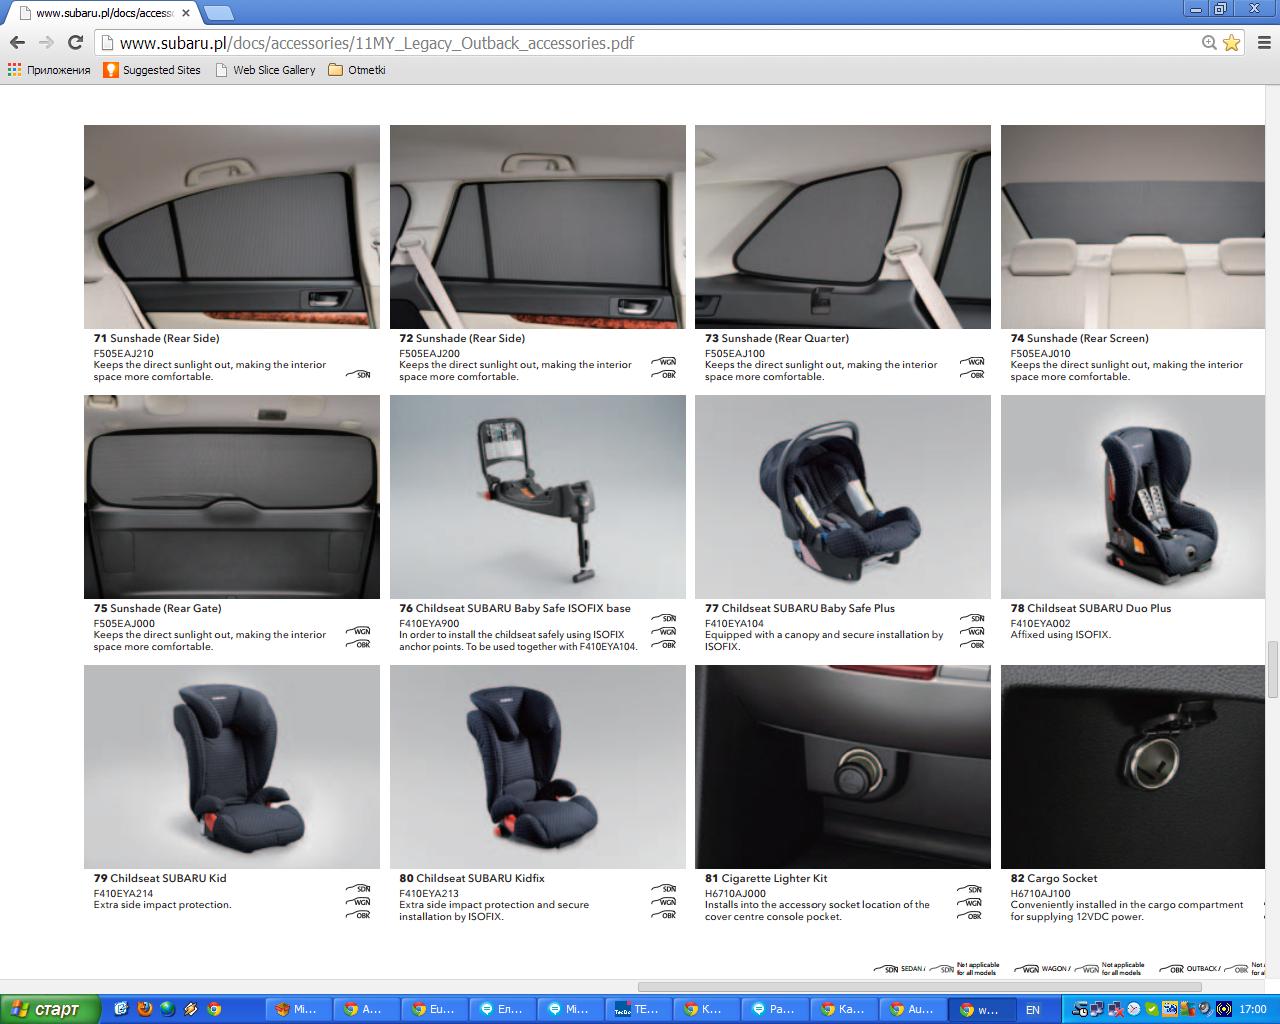Click the Sunshade Rear Quarter photo
The height and width of the screenshot is (1024, 1280).
pyautogui.click(x=843, y=227)
